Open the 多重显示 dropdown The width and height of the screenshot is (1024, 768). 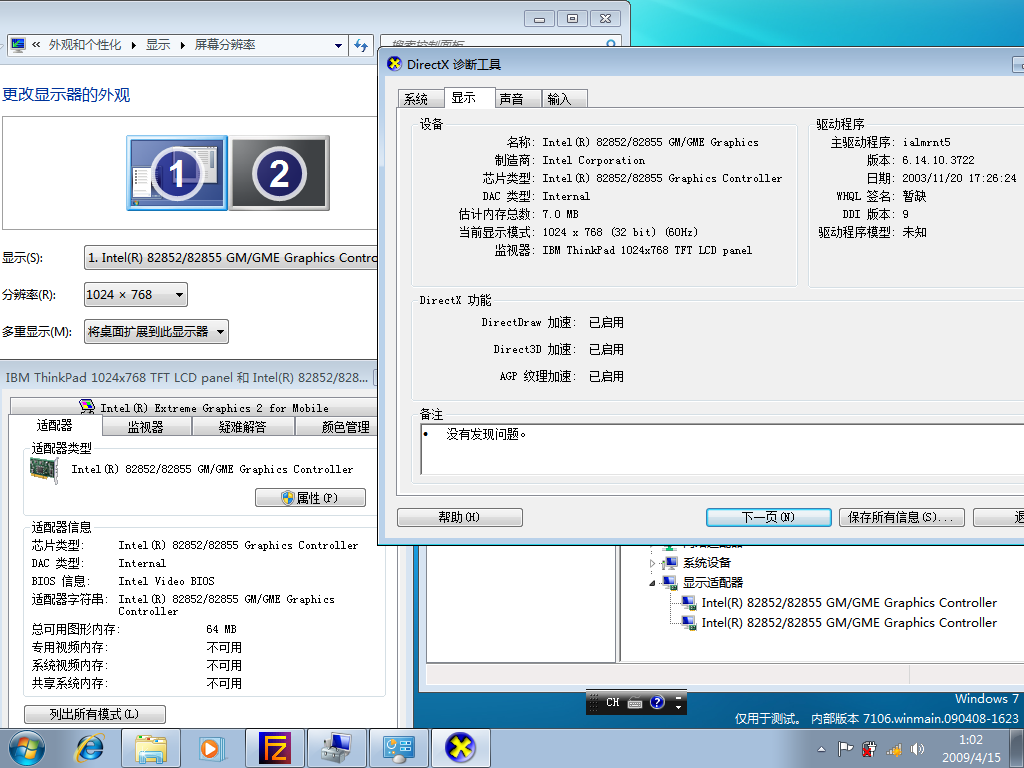click(156, 332)
